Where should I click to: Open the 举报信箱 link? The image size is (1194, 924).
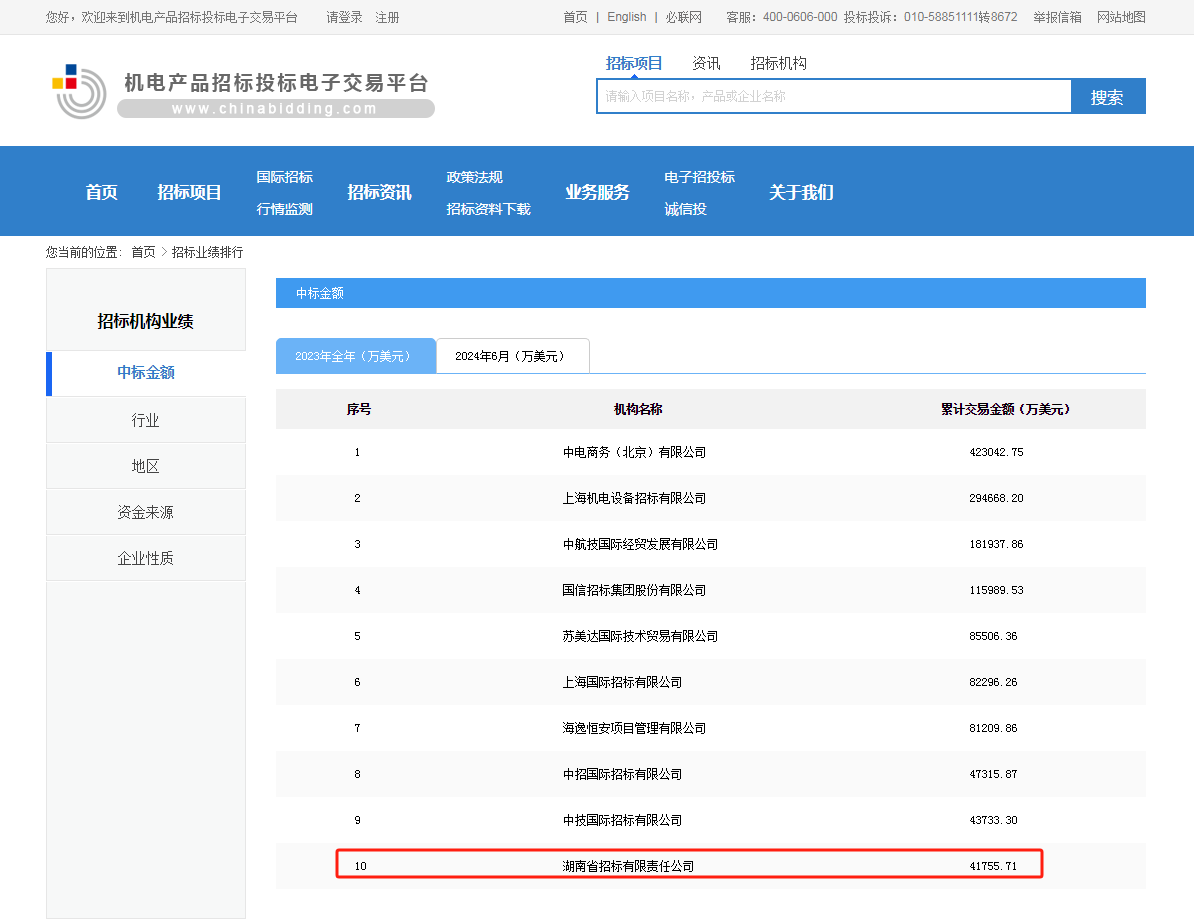tap(1057, 17)
